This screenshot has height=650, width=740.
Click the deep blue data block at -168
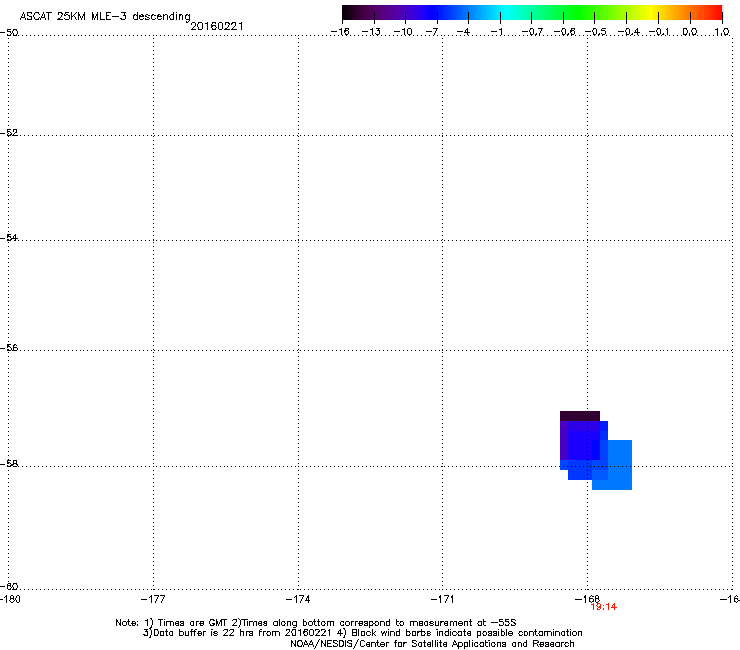pyautogui.click(x=584, y=445)
